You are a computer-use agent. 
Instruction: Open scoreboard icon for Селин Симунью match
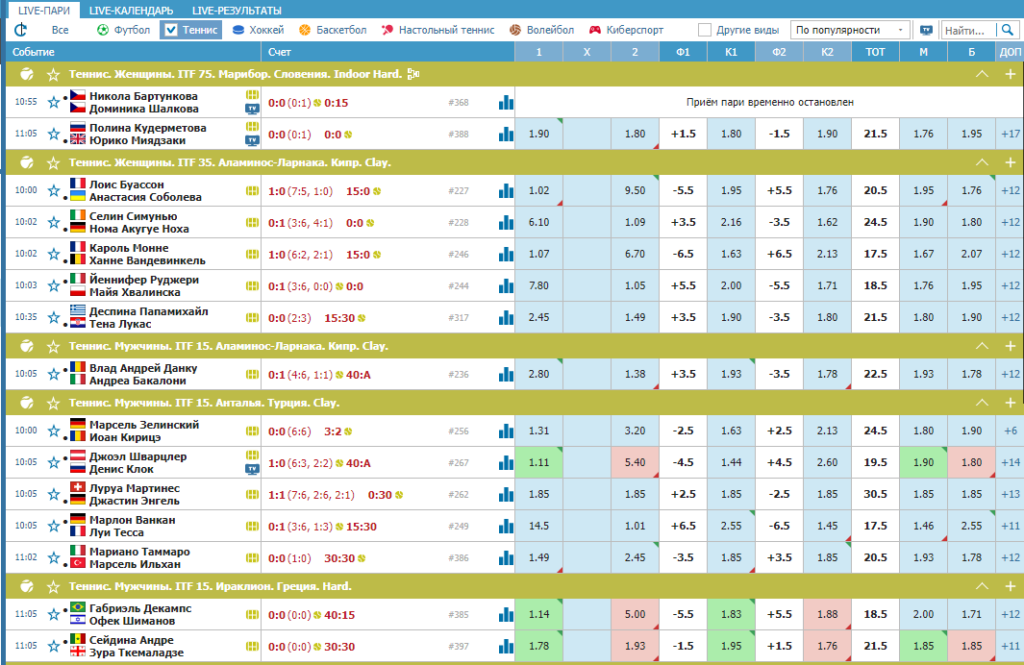tap(252, 223)
